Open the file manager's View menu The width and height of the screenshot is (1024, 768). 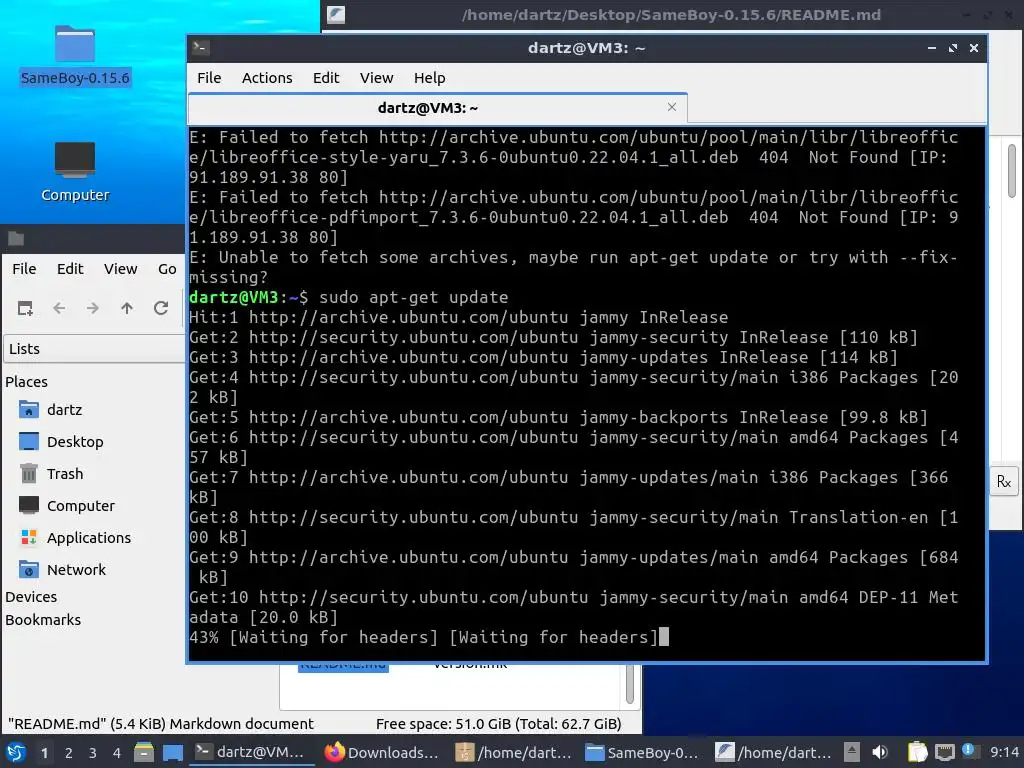click(x=120, y=268)
